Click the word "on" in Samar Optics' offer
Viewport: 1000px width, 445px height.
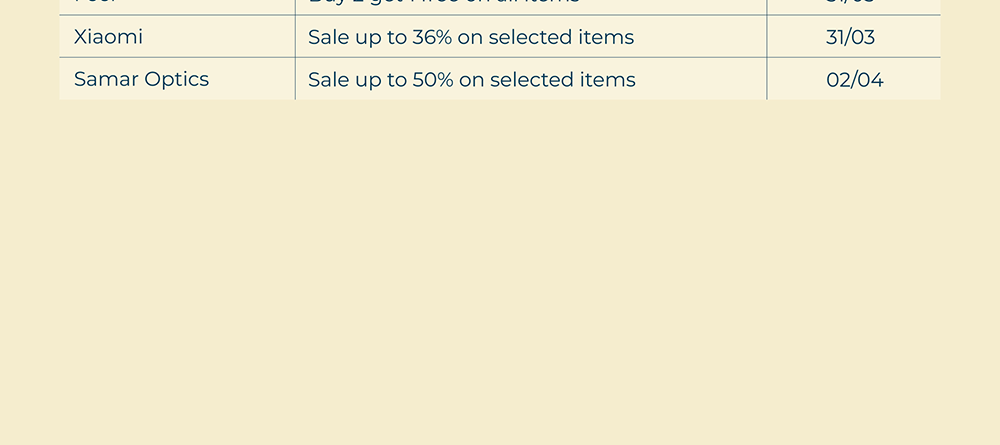click(471, 80)
